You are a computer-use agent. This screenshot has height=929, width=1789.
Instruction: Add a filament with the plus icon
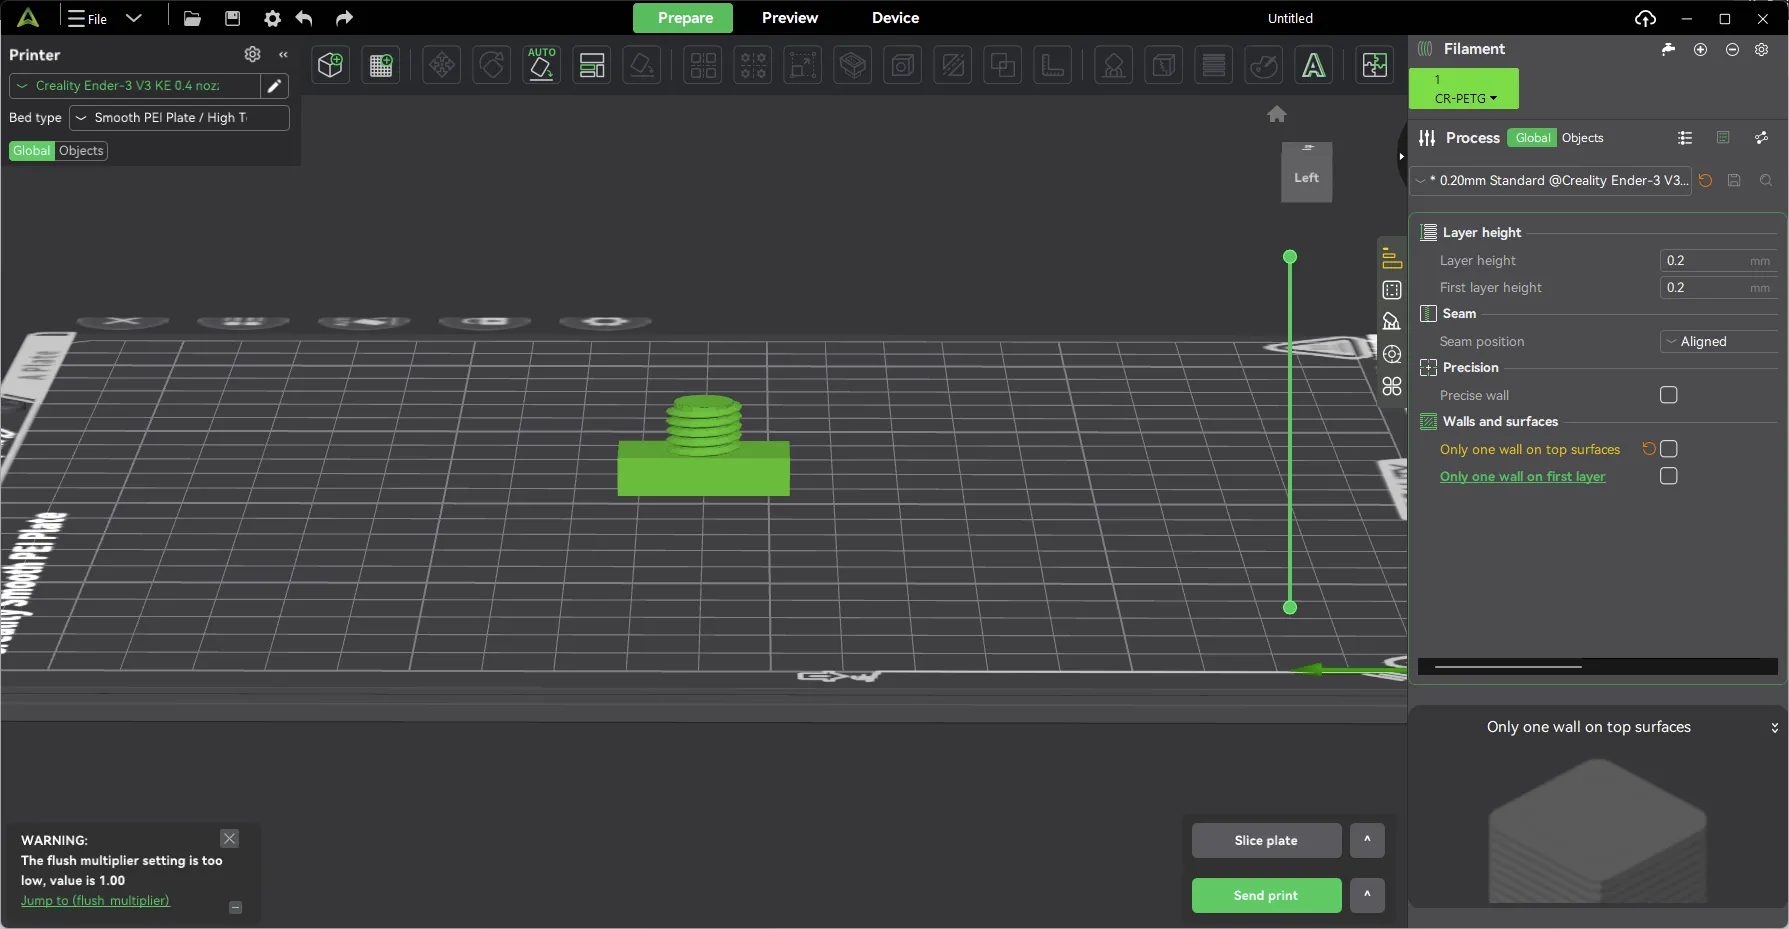1700,49
